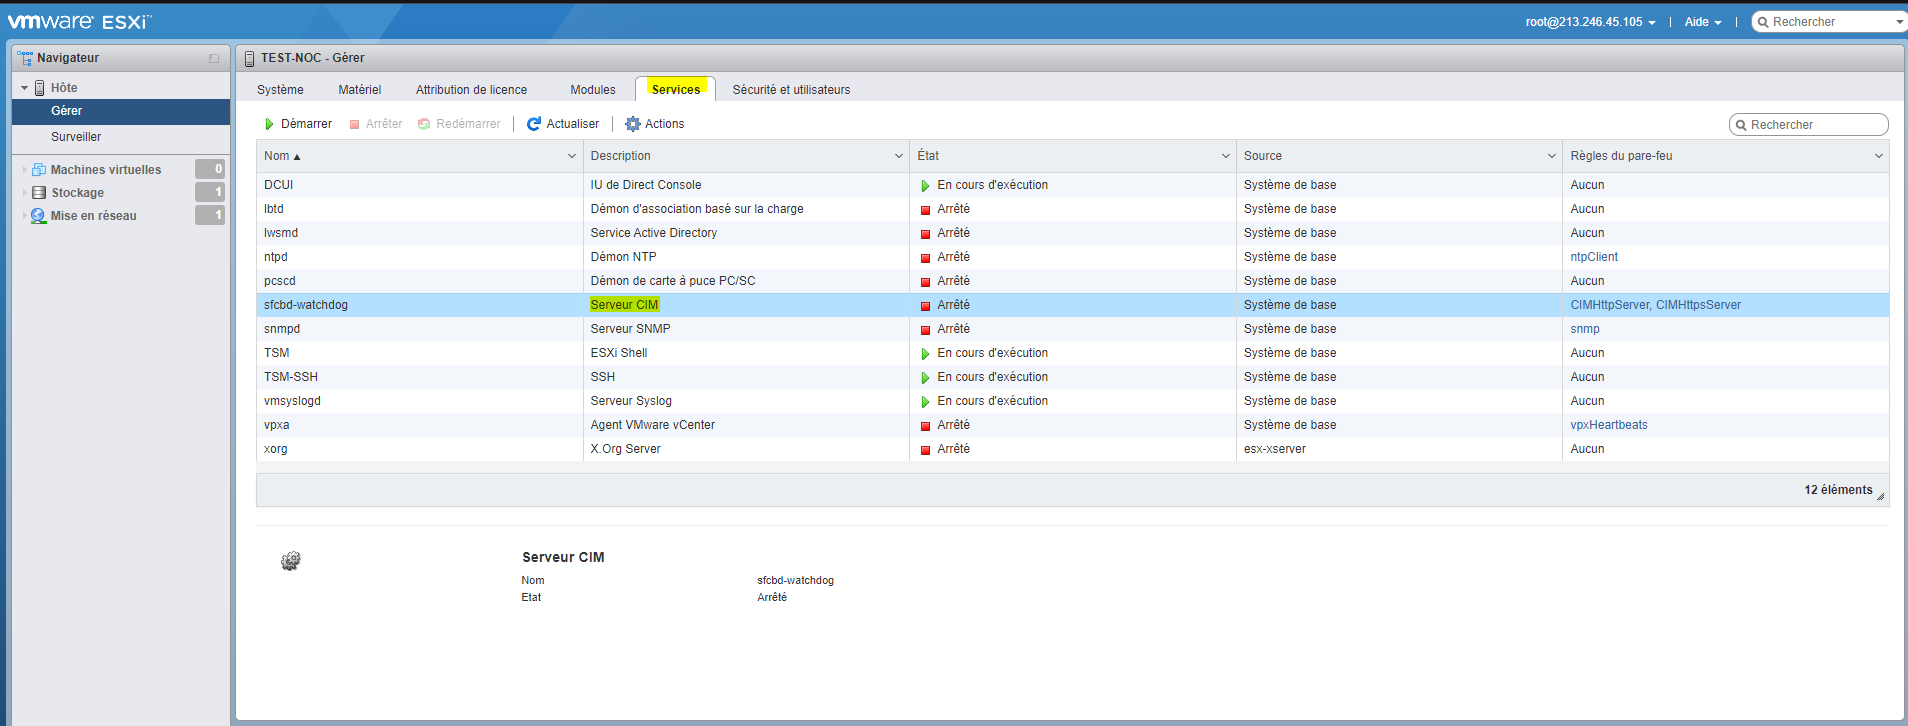
Task: Expand the Mise en réseau tree node
Action: point(24,215)
